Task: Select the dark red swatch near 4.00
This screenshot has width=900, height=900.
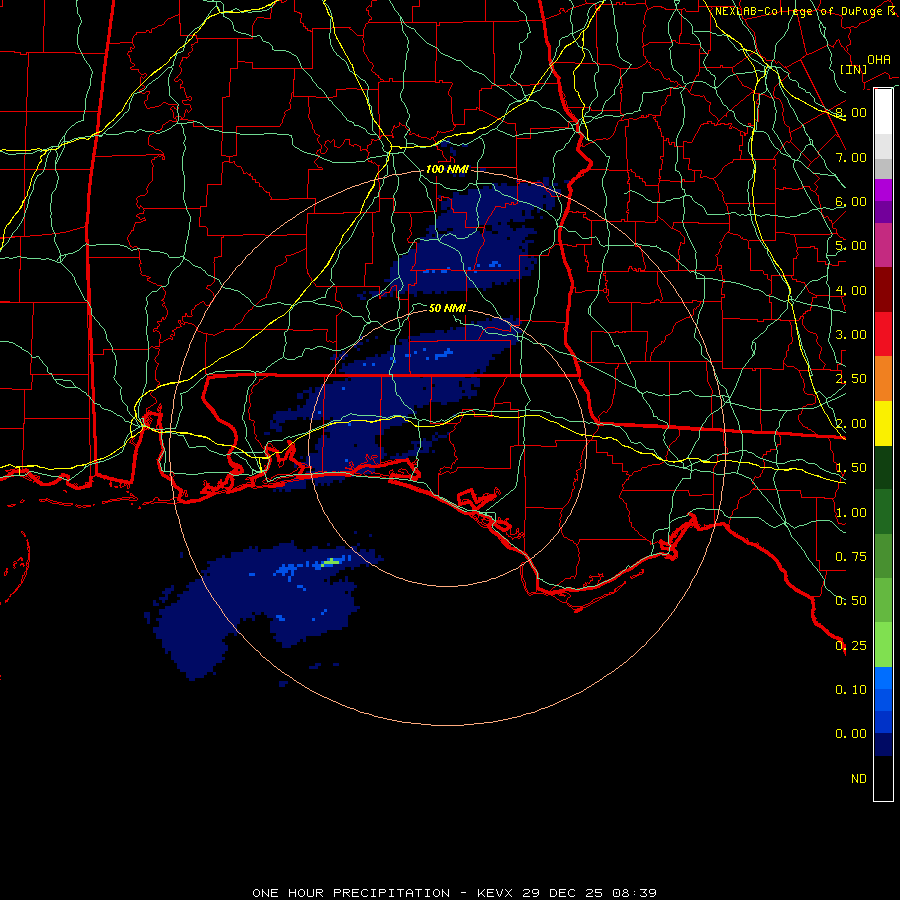Action: point(883,290)
